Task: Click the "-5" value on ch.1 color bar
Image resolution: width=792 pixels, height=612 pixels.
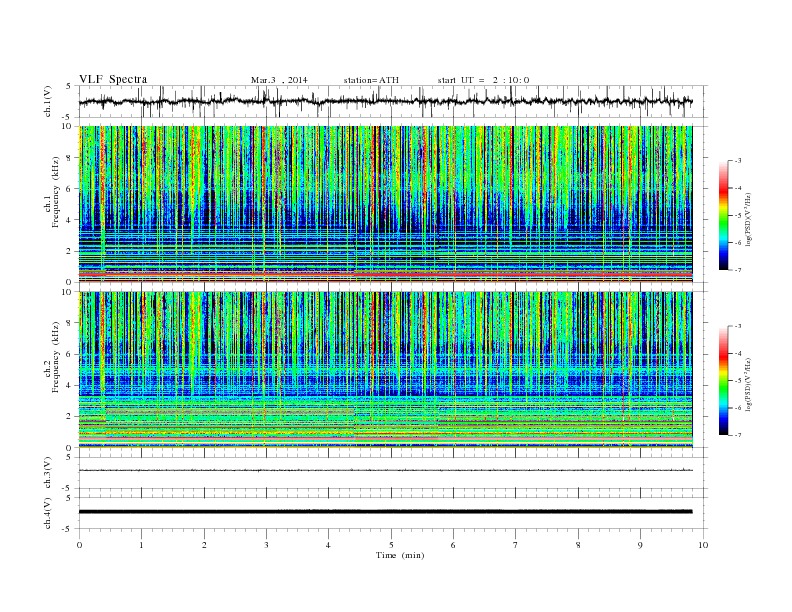Action: click(737, 215)
